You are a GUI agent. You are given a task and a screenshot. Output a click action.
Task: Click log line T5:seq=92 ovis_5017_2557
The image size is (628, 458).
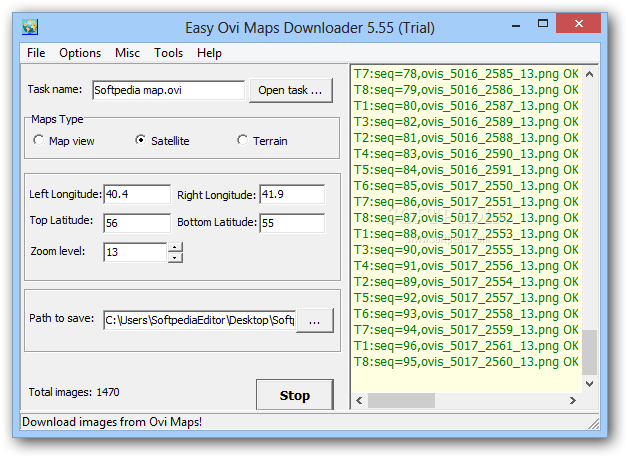tap(466, 298)
